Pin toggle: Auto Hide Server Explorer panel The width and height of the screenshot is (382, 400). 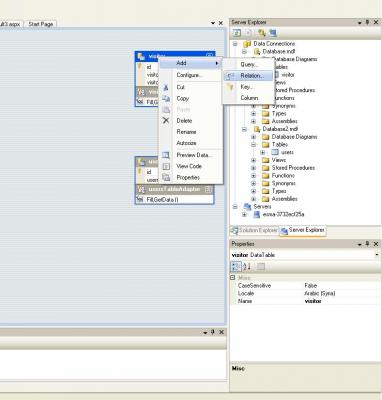coord(367,22)
